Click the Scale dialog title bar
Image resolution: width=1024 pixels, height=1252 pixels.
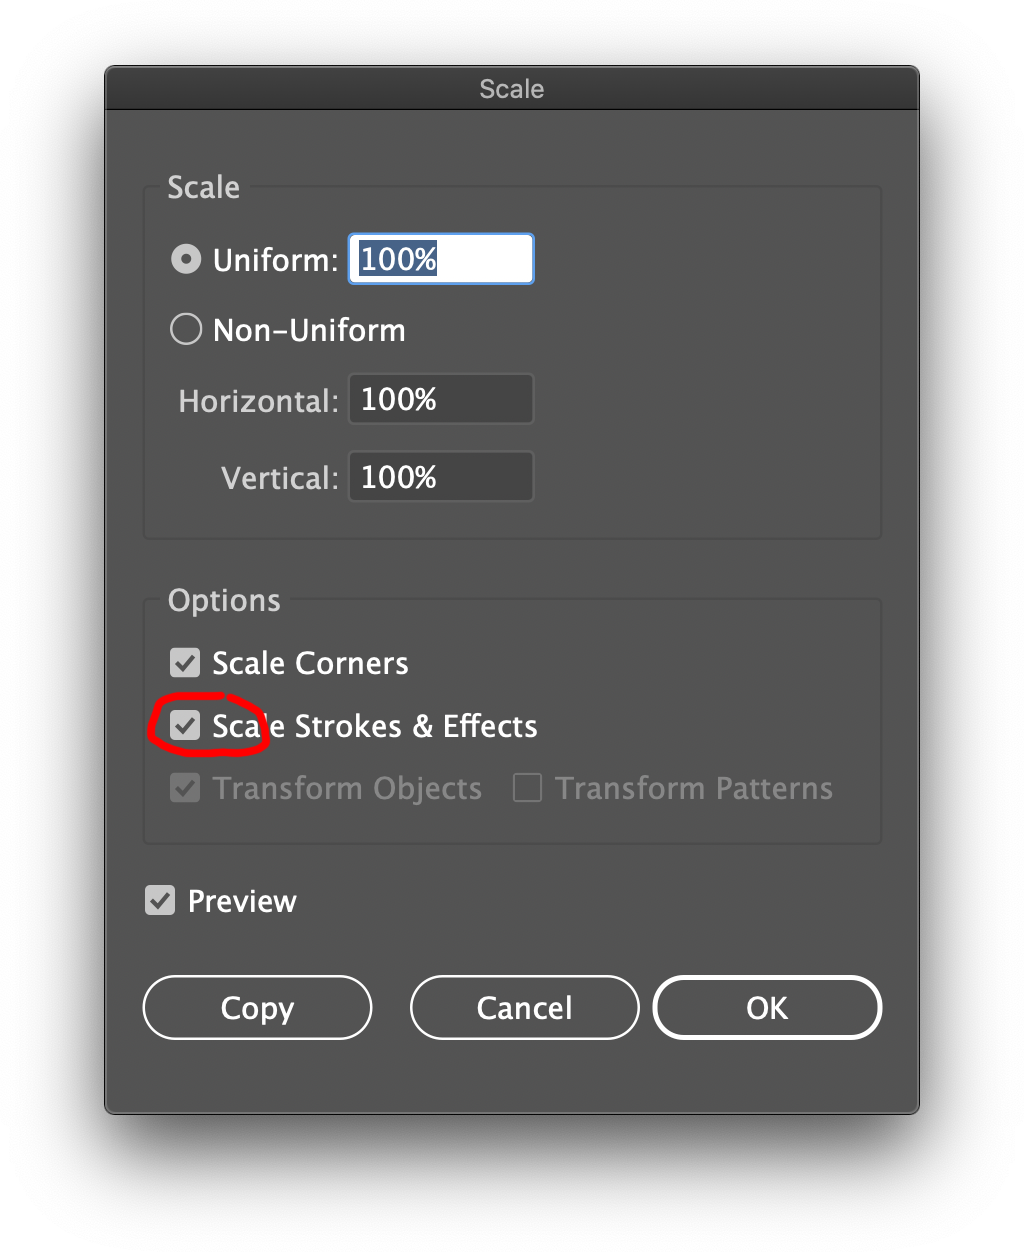coord(511,88)
